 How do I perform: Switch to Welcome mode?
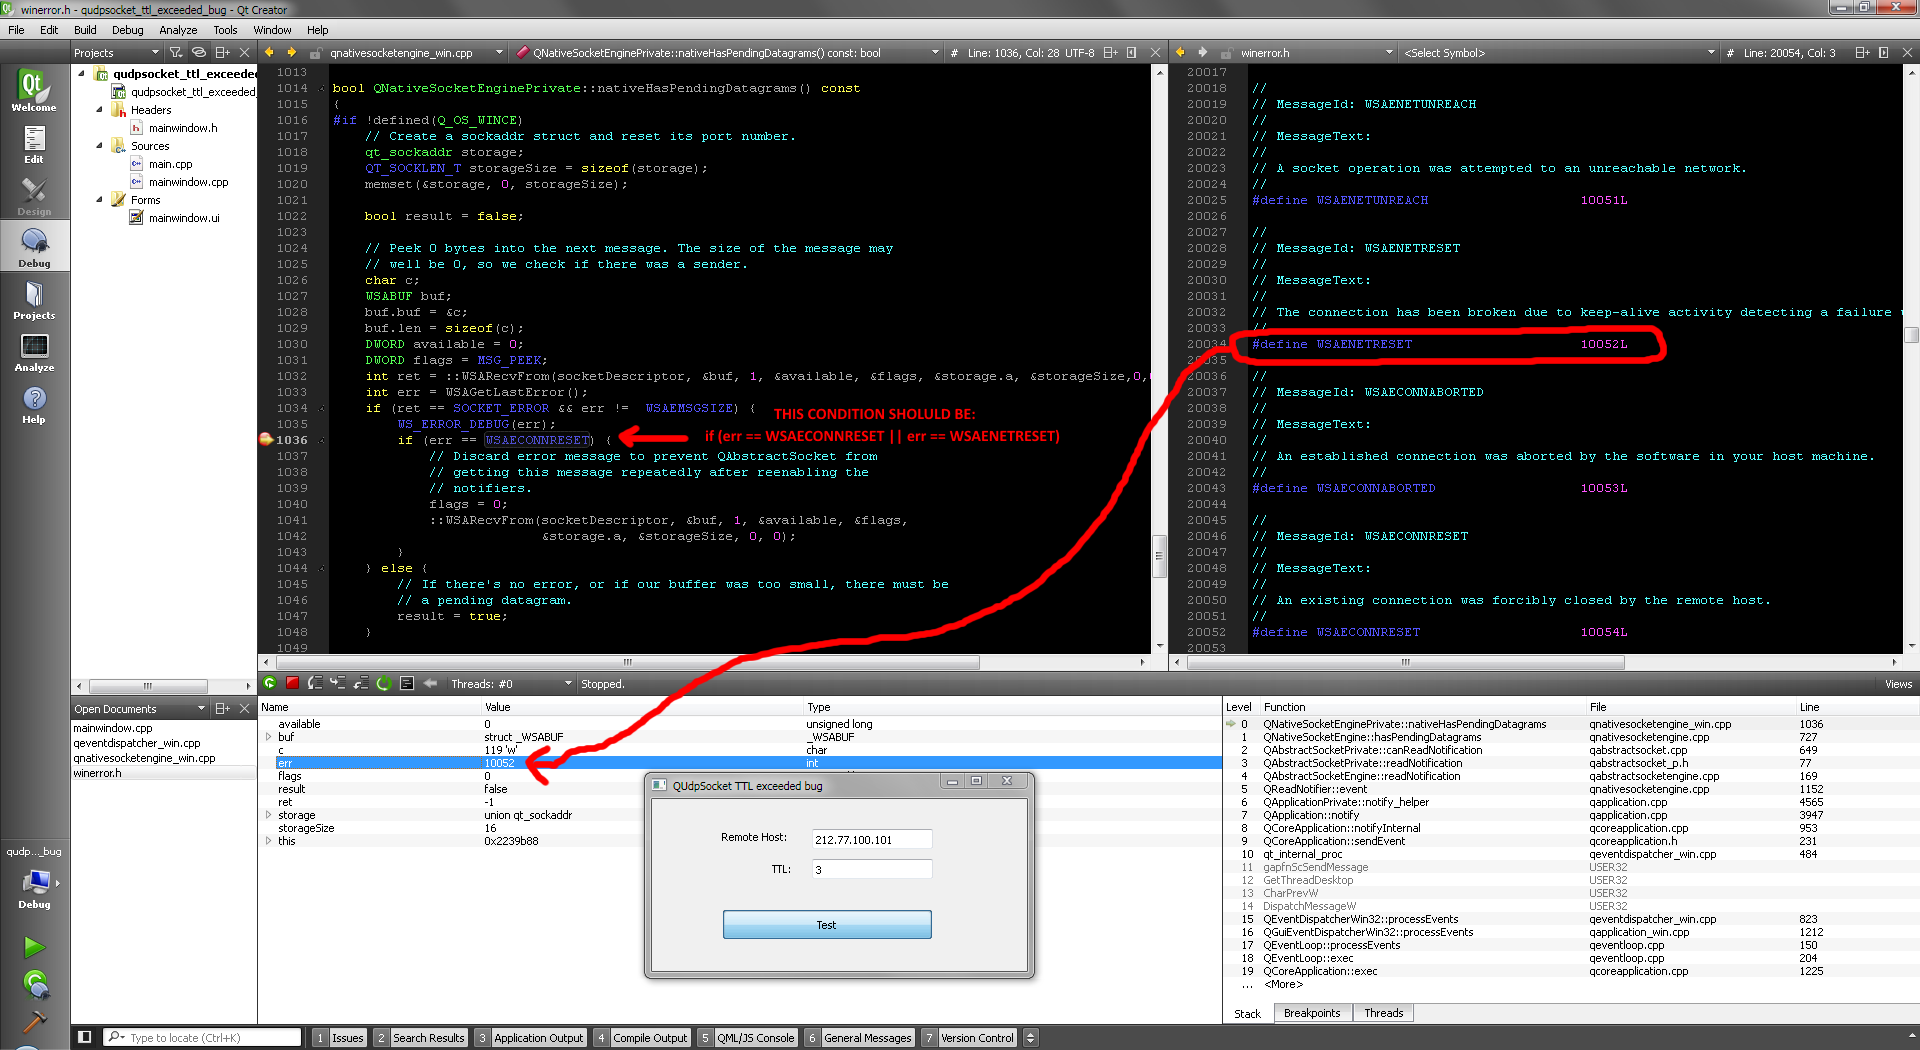pyautogui.click(x=34, y=90)
